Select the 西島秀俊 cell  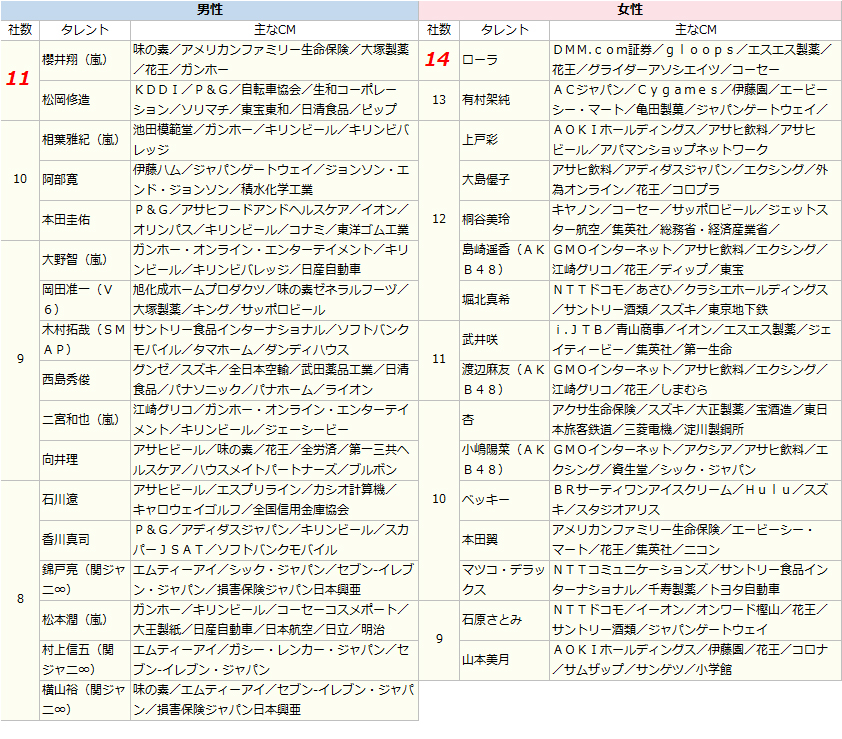[x=85, y=380]
